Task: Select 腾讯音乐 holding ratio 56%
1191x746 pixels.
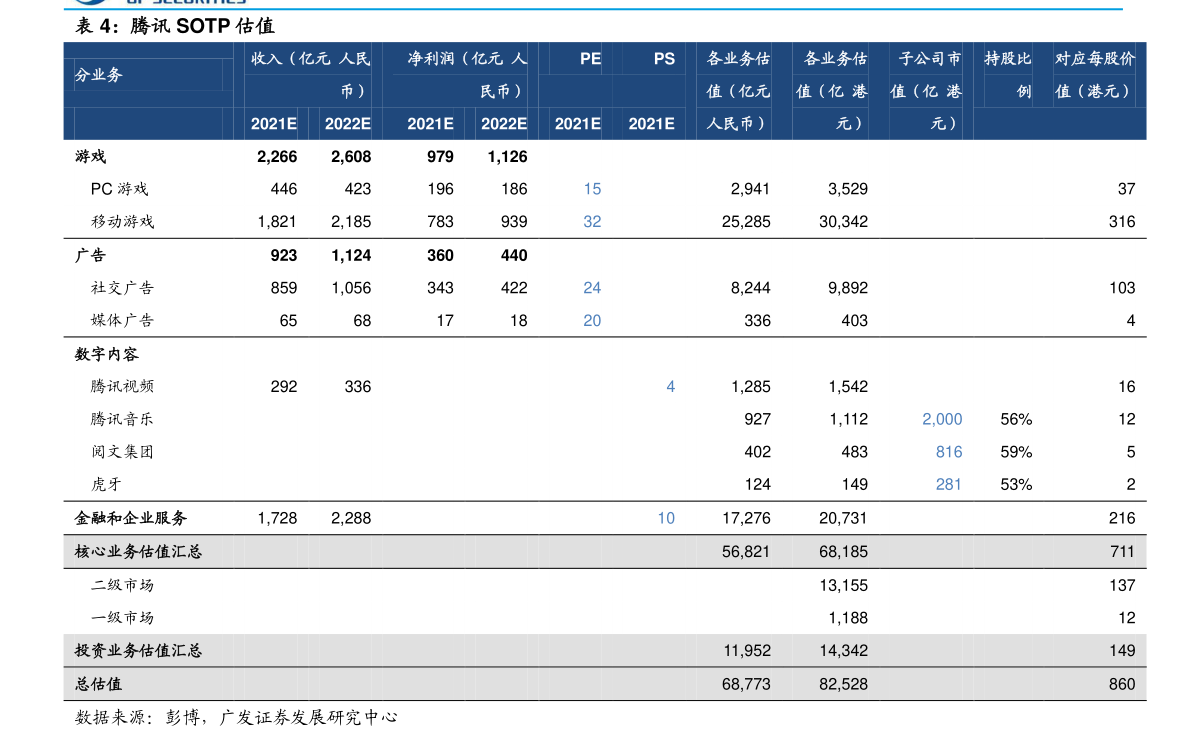Action: point(1016,419)
